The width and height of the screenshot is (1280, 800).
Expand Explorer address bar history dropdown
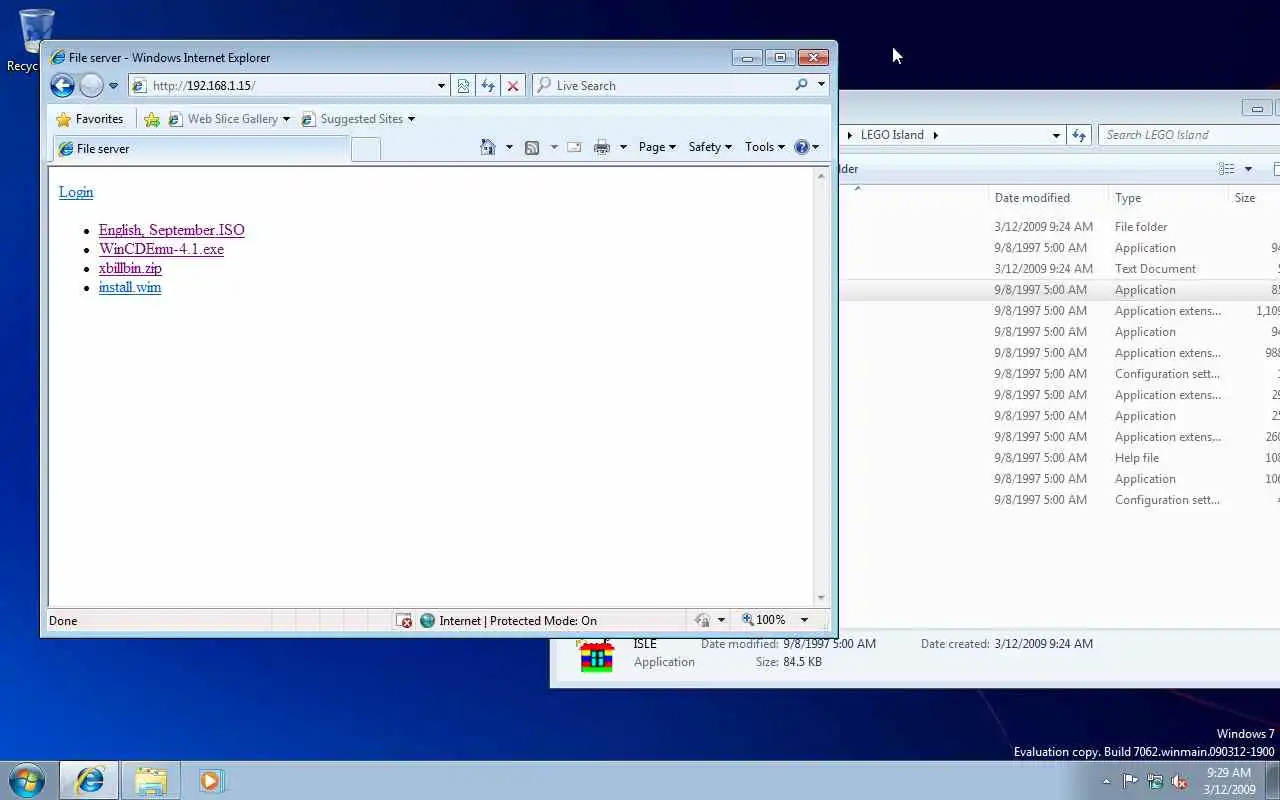[1056, 135]
